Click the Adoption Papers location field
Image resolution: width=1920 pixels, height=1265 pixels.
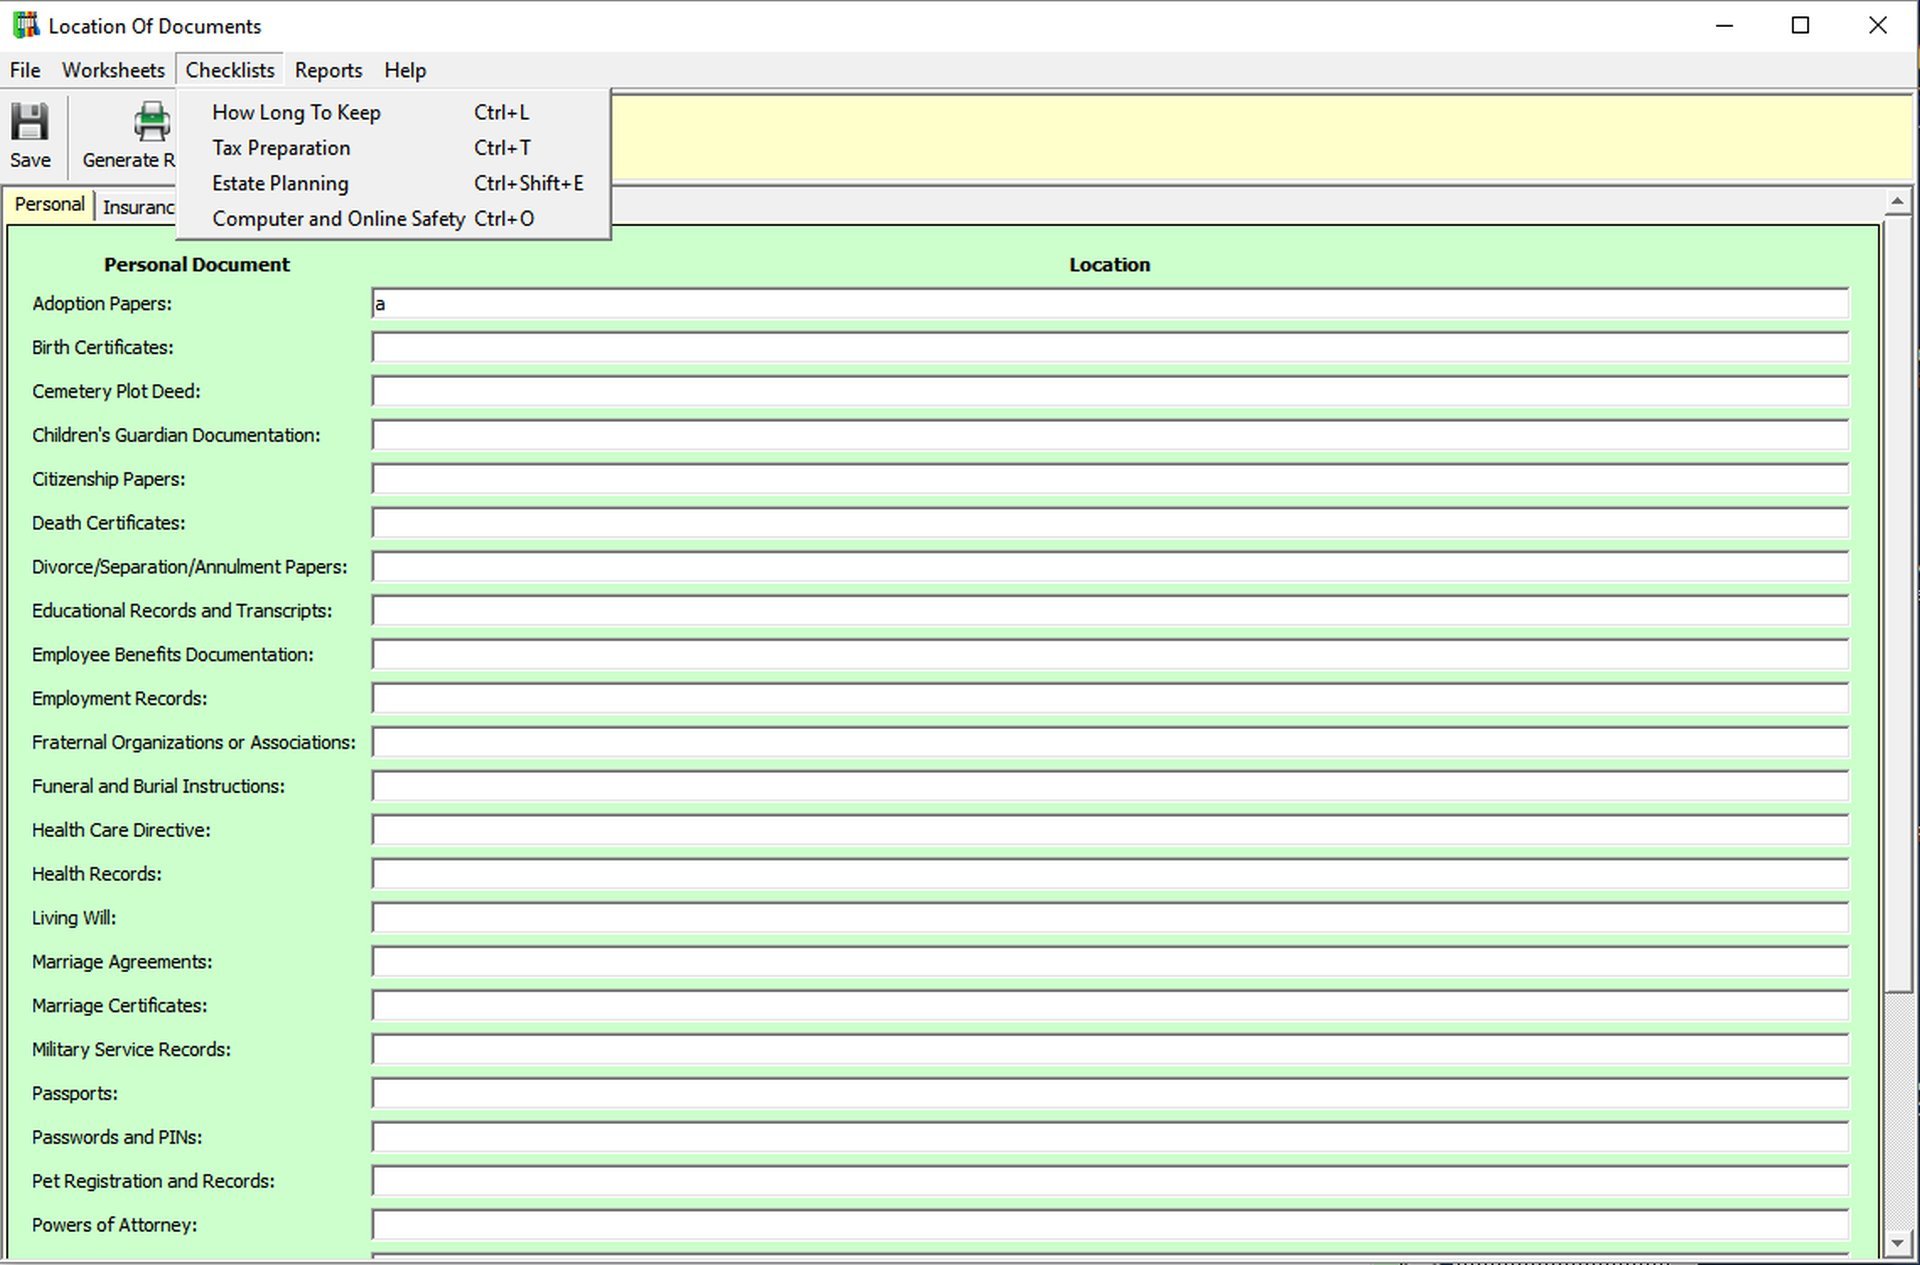[x=1110, y=304]
